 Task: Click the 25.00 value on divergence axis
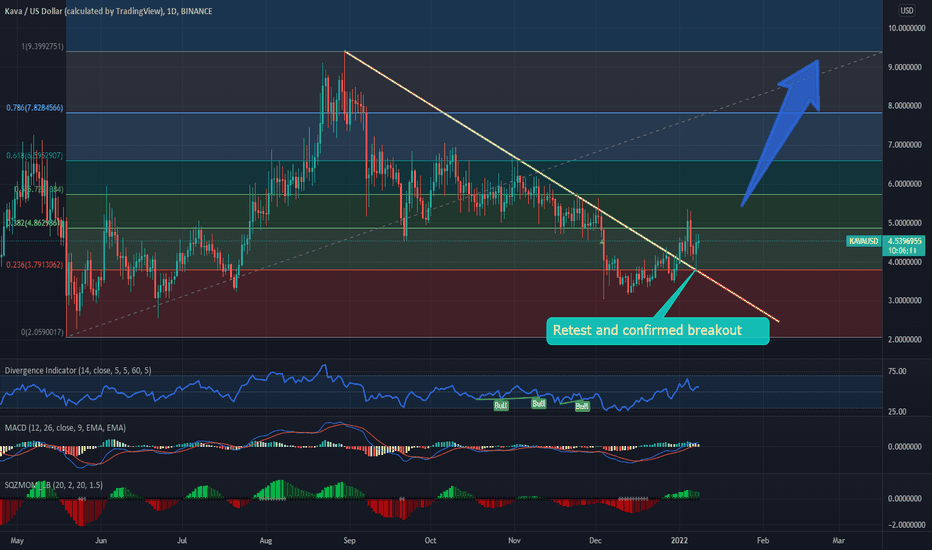[897, 411]
